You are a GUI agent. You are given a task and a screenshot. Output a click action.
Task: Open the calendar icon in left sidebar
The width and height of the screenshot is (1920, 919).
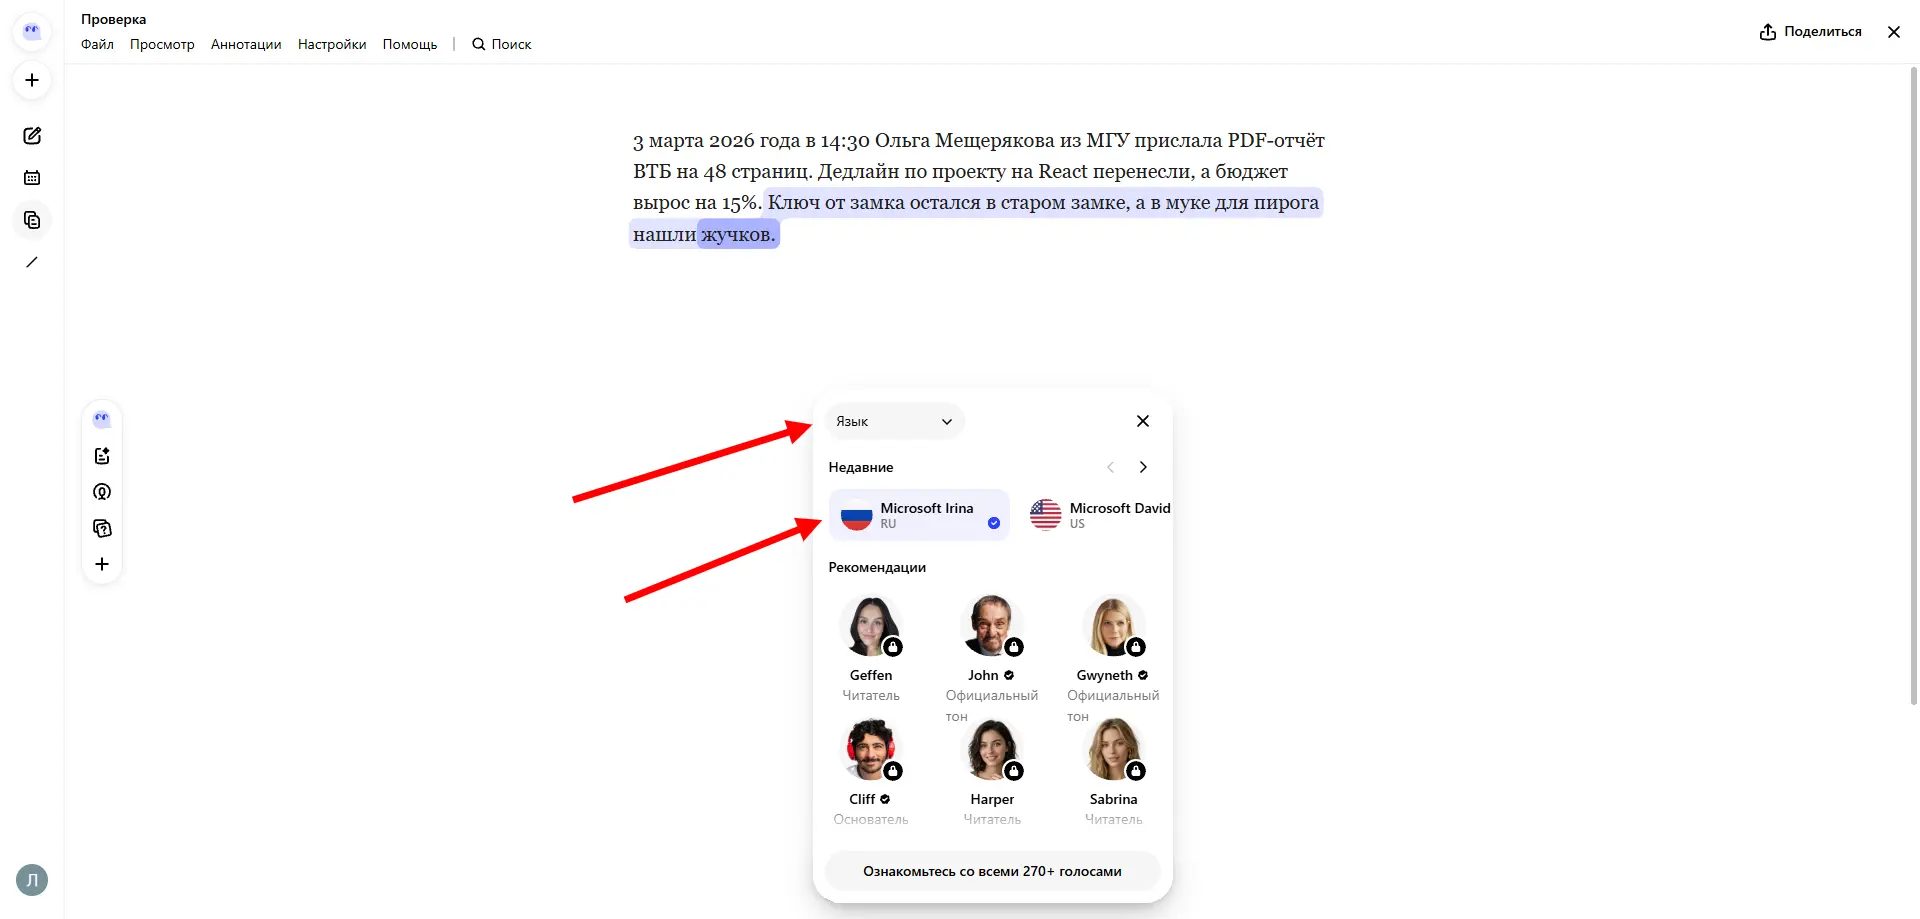[32, 178]
